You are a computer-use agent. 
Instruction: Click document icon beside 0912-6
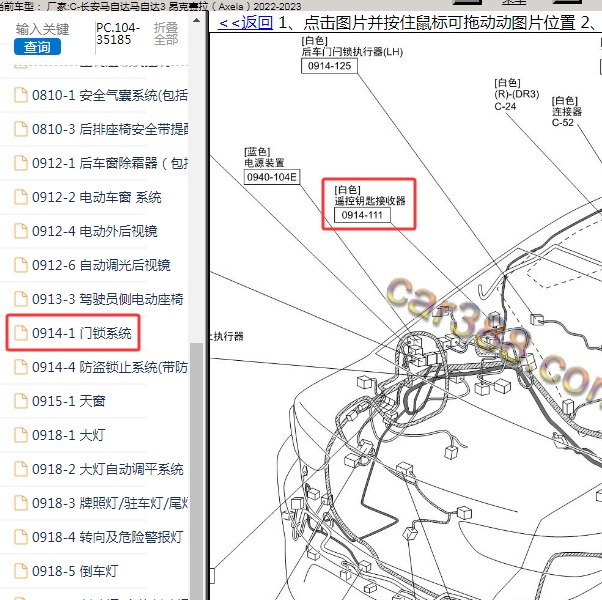[21, 265]
